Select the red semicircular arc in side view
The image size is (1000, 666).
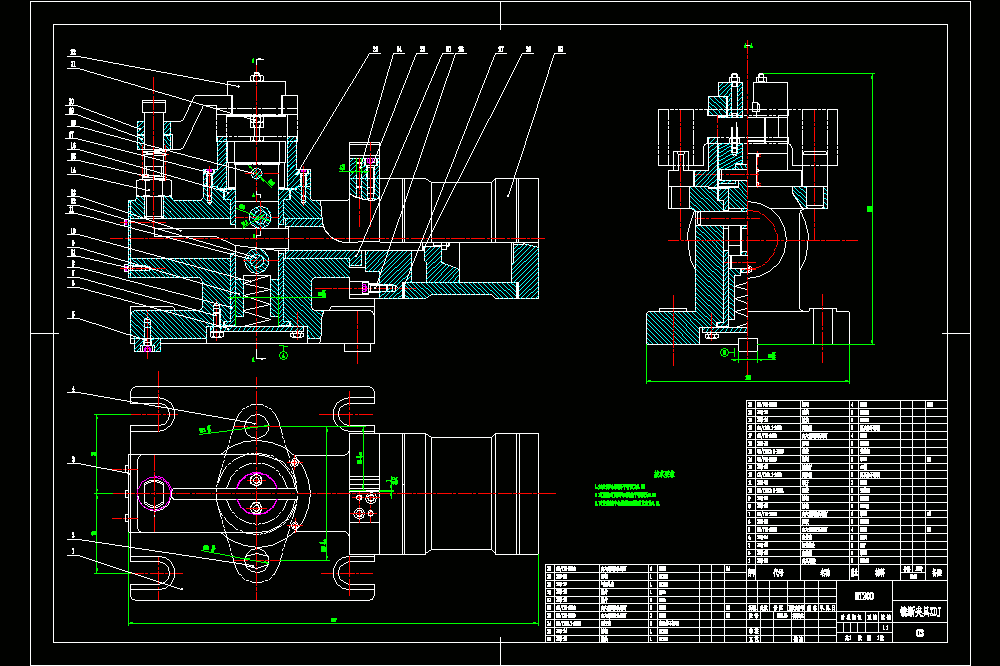(765, 240)
